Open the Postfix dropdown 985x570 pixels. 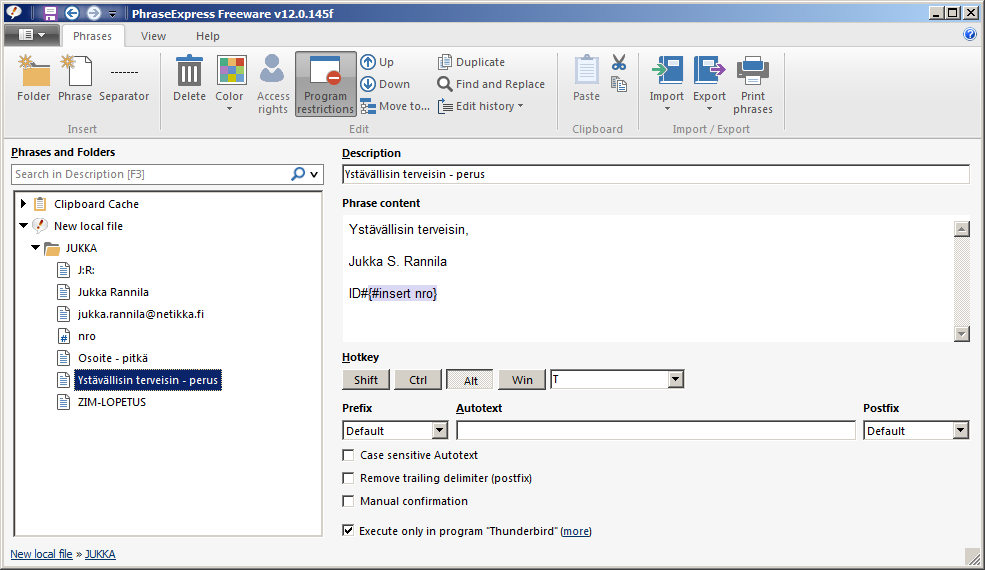[x=961, y=430]
